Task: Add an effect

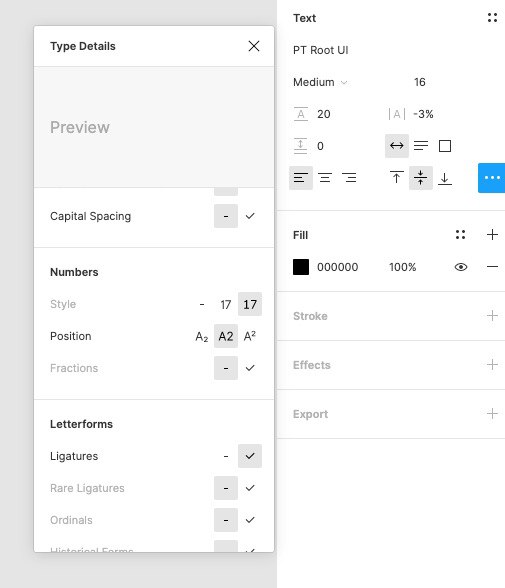Action: [x=492, y=364]
